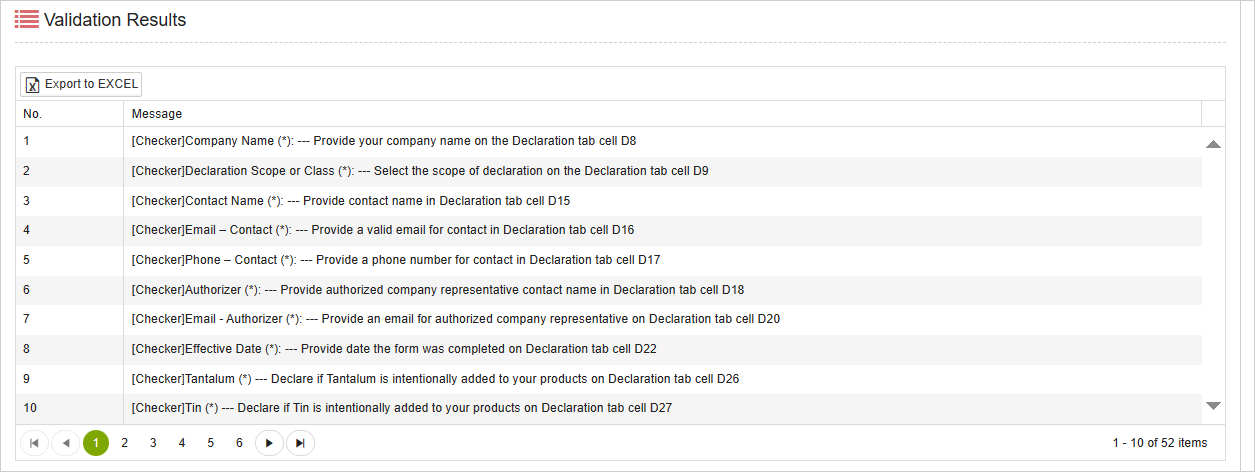Open page 2 of the results
The width and height of the screenshot is (1255, 472).
[124, 442]
